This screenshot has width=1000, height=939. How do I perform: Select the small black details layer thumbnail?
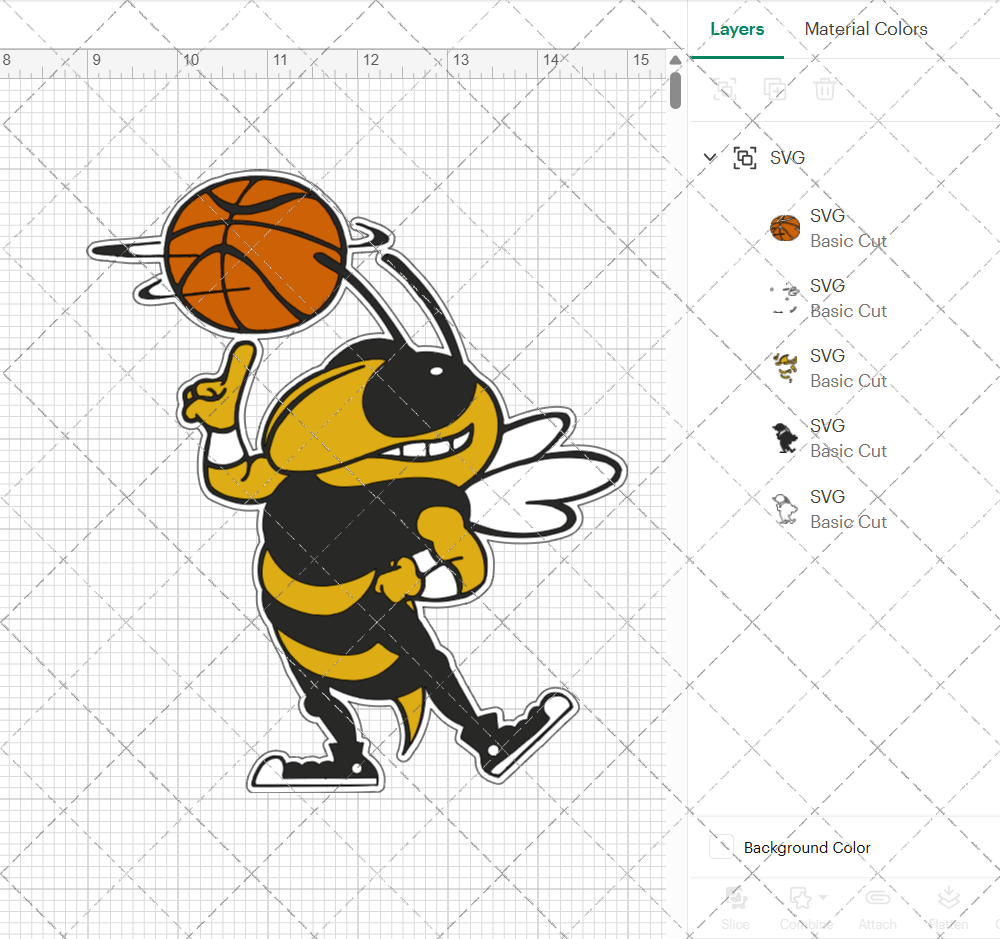tap(785, 299)
